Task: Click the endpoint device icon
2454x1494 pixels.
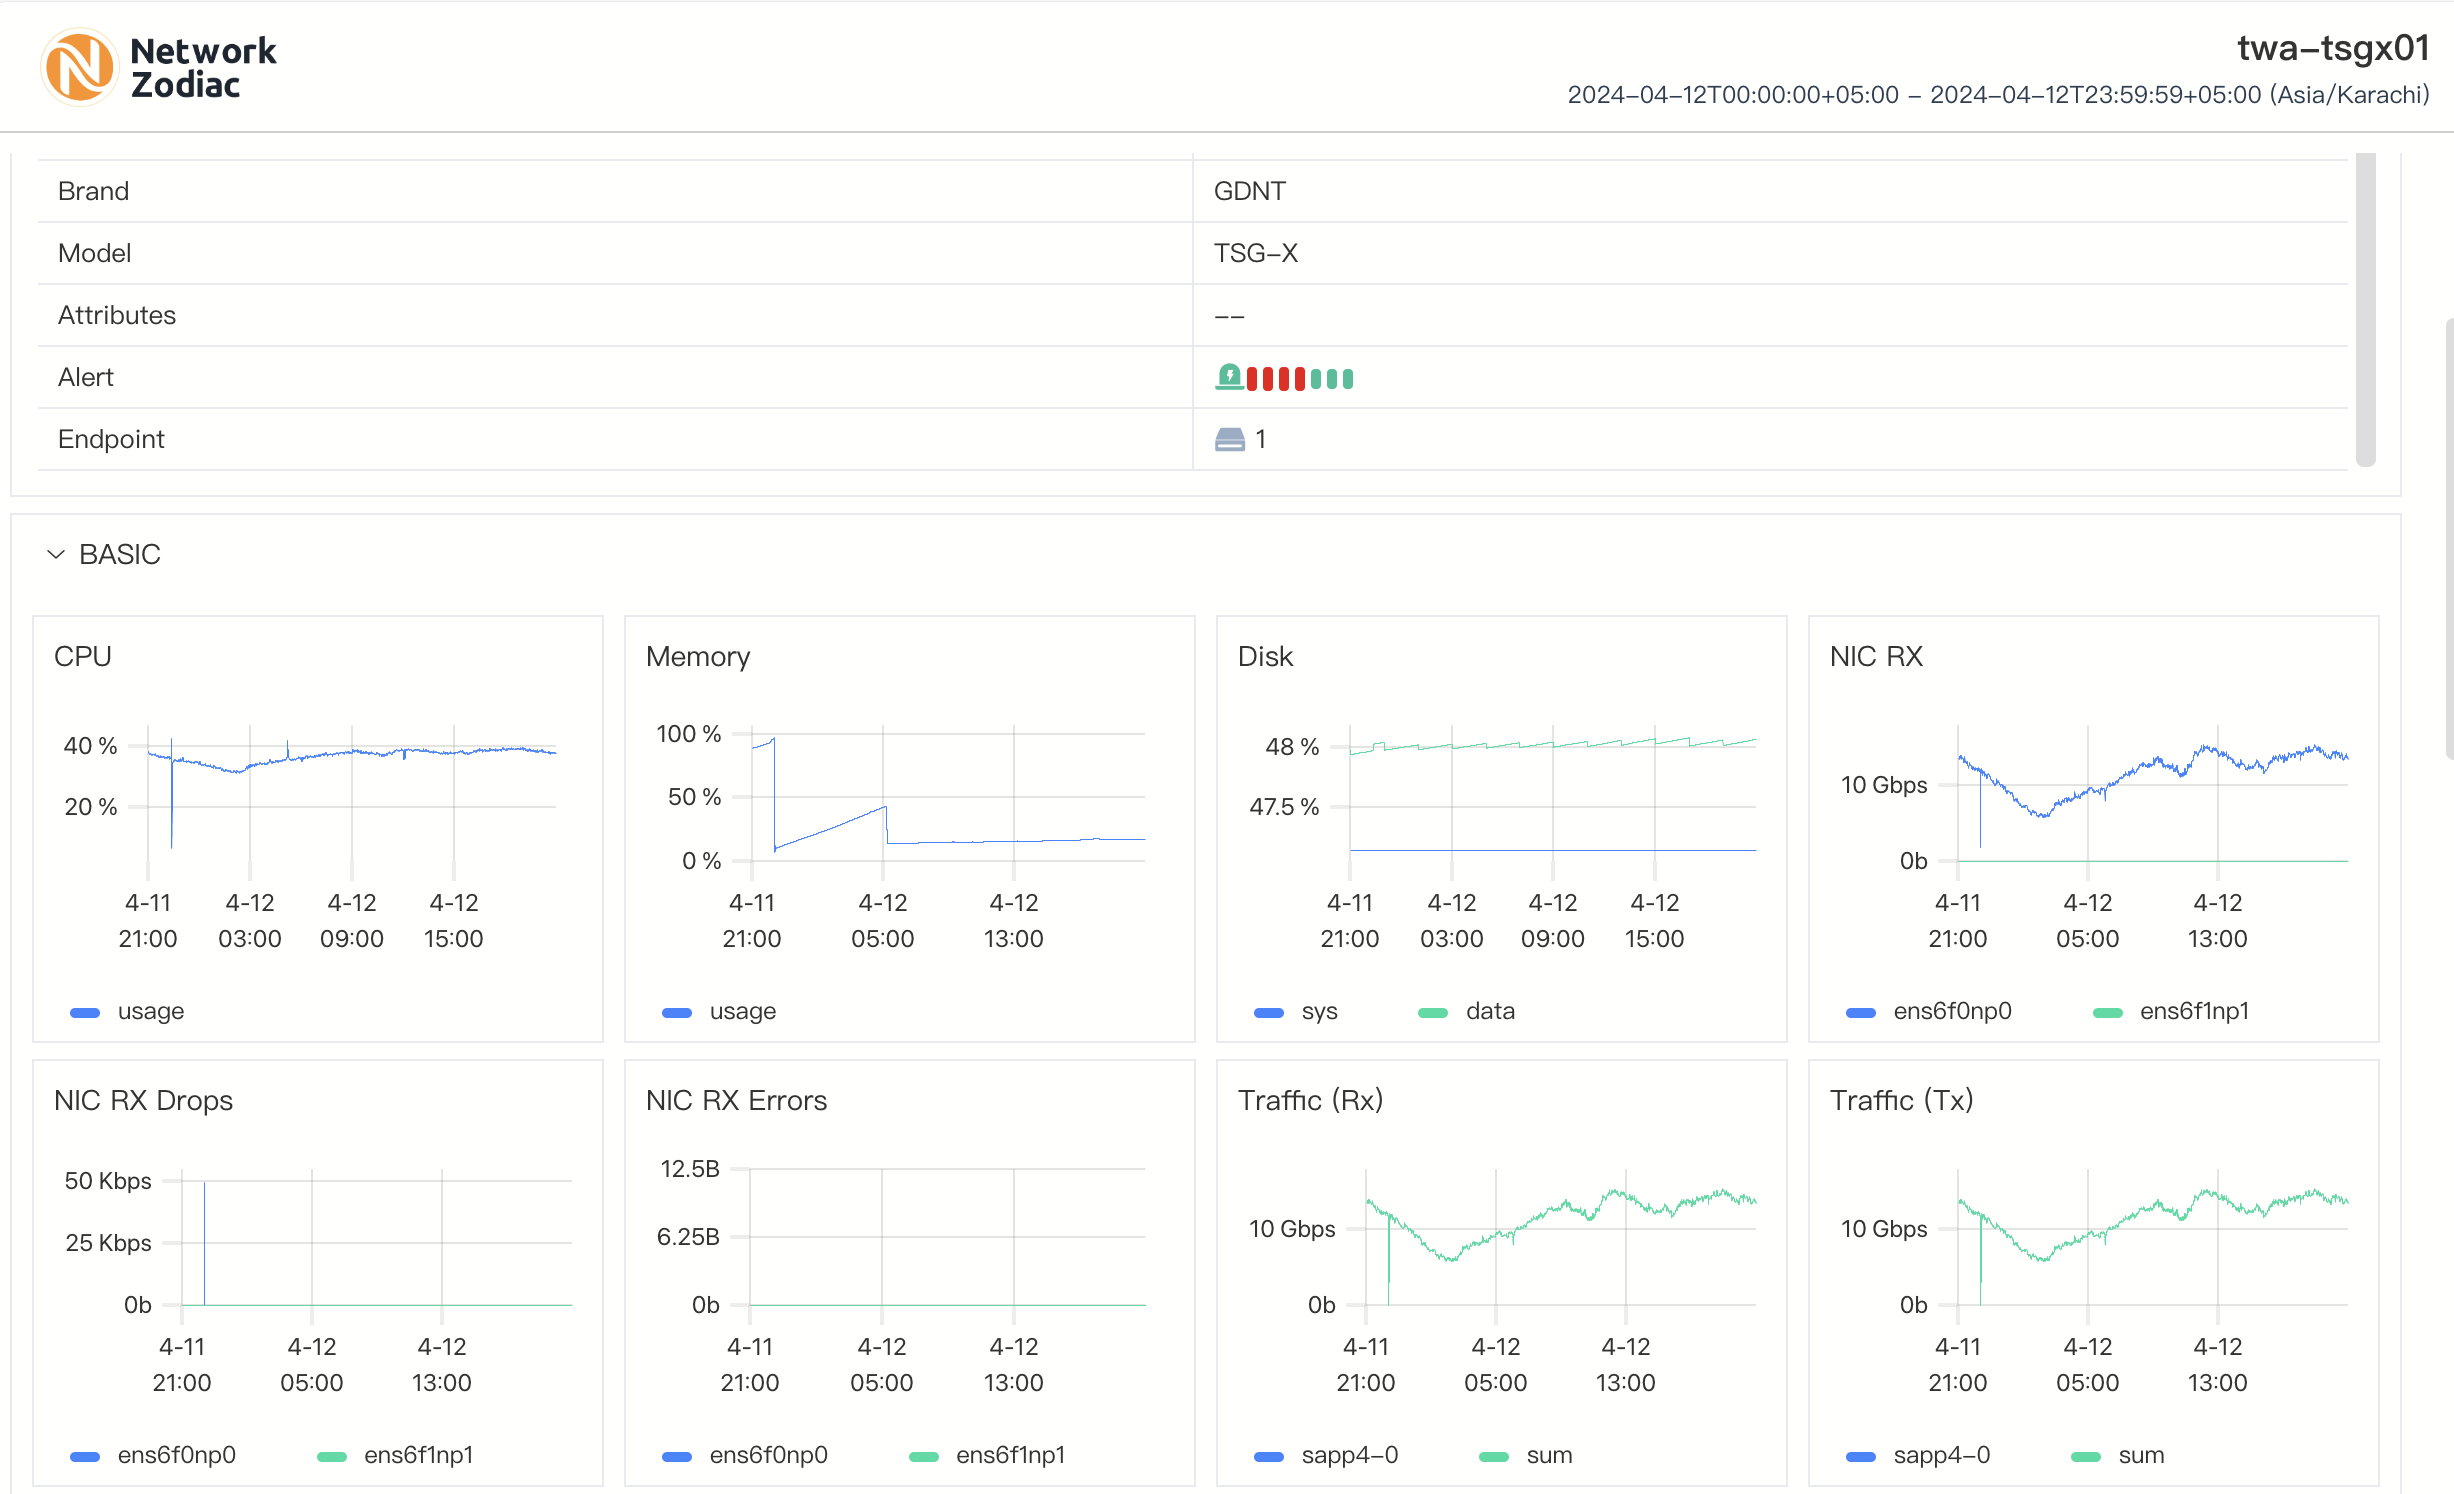Action: 1229,440
